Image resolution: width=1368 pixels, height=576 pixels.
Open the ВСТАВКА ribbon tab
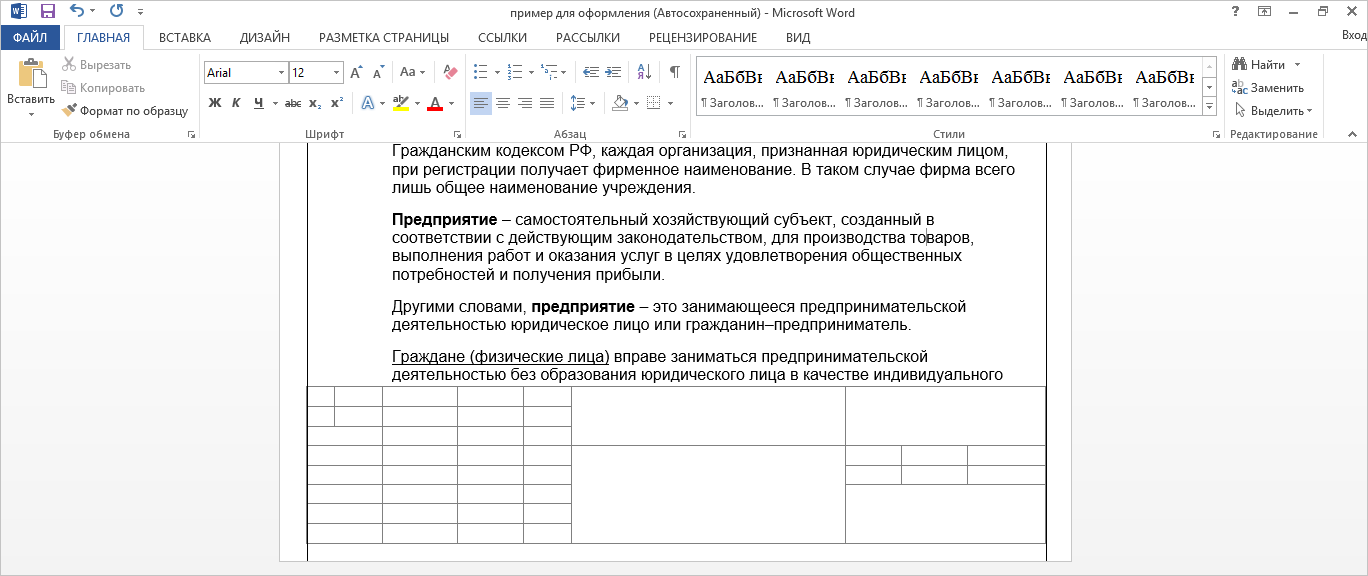click(185, 38)
